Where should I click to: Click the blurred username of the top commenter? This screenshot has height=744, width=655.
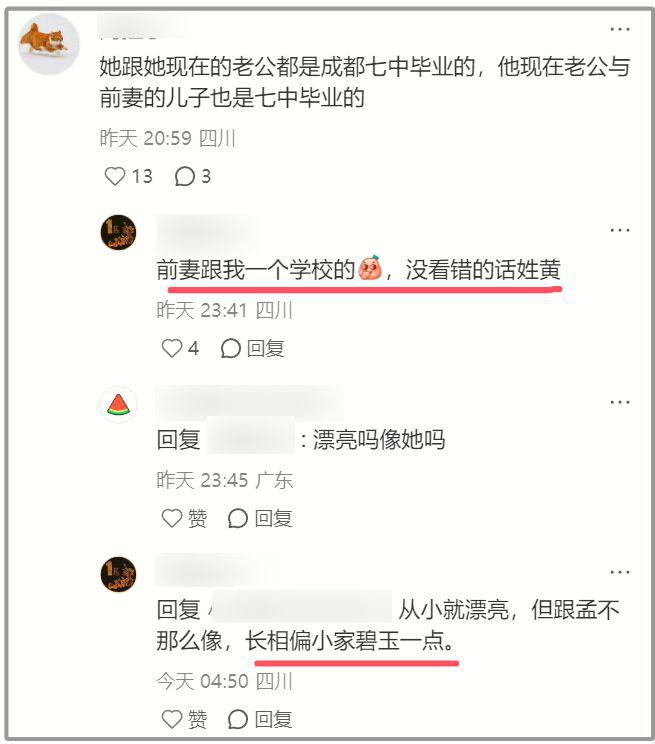tap(142, 26)
